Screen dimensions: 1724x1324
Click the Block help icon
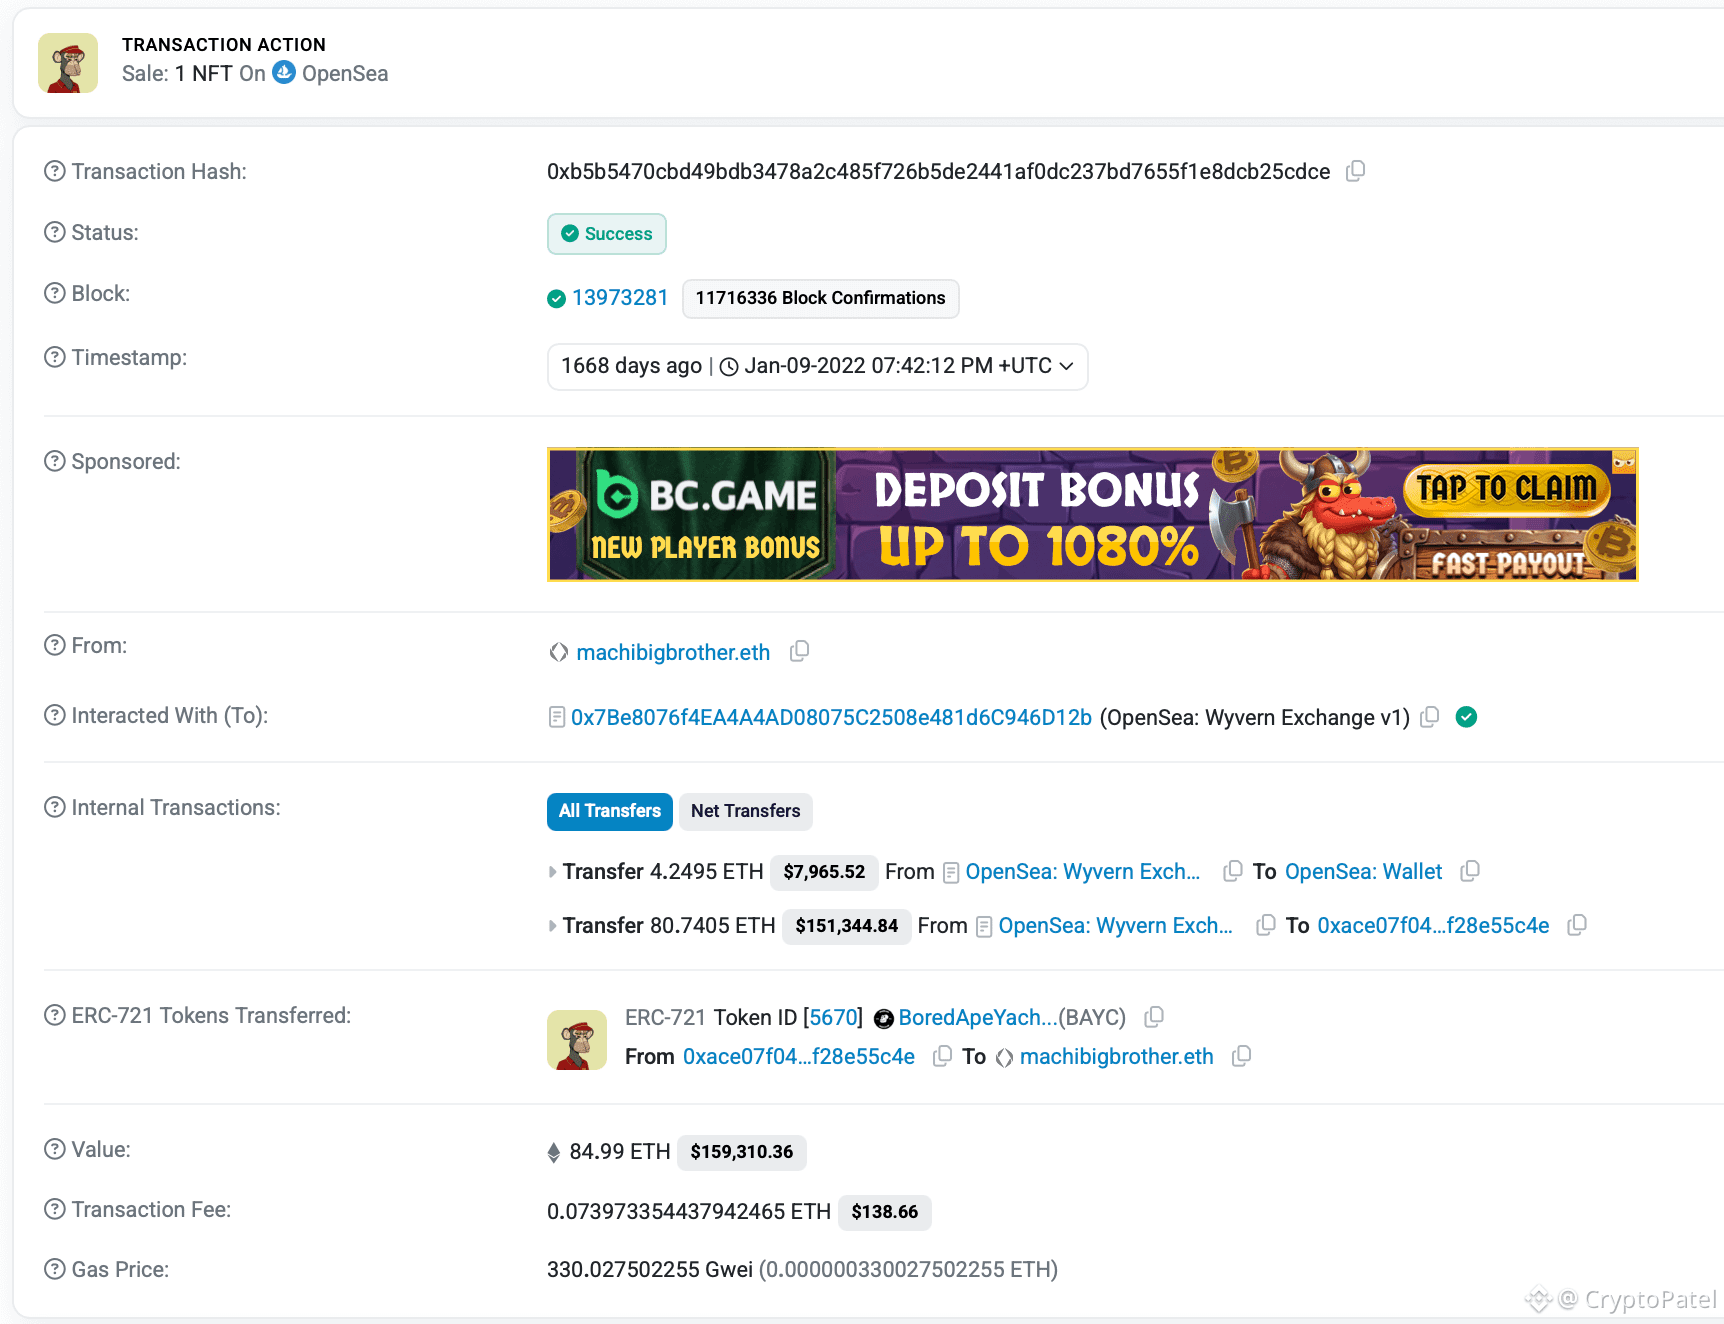click(55, 293)
